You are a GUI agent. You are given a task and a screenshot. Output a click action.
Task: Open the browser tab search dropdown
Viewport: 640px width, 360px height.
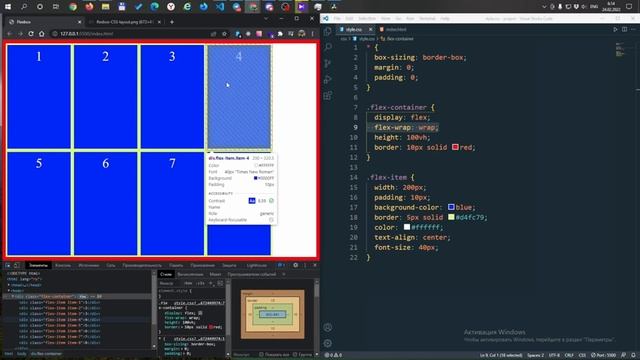[266, 18]
